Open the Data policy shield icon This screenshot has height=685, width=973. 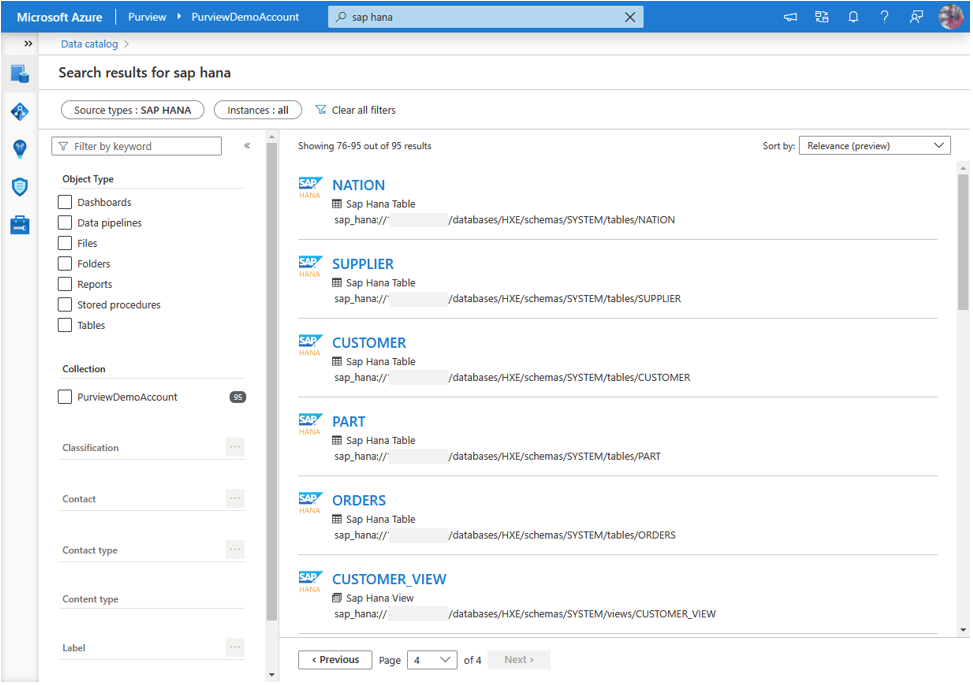(20, 187)
